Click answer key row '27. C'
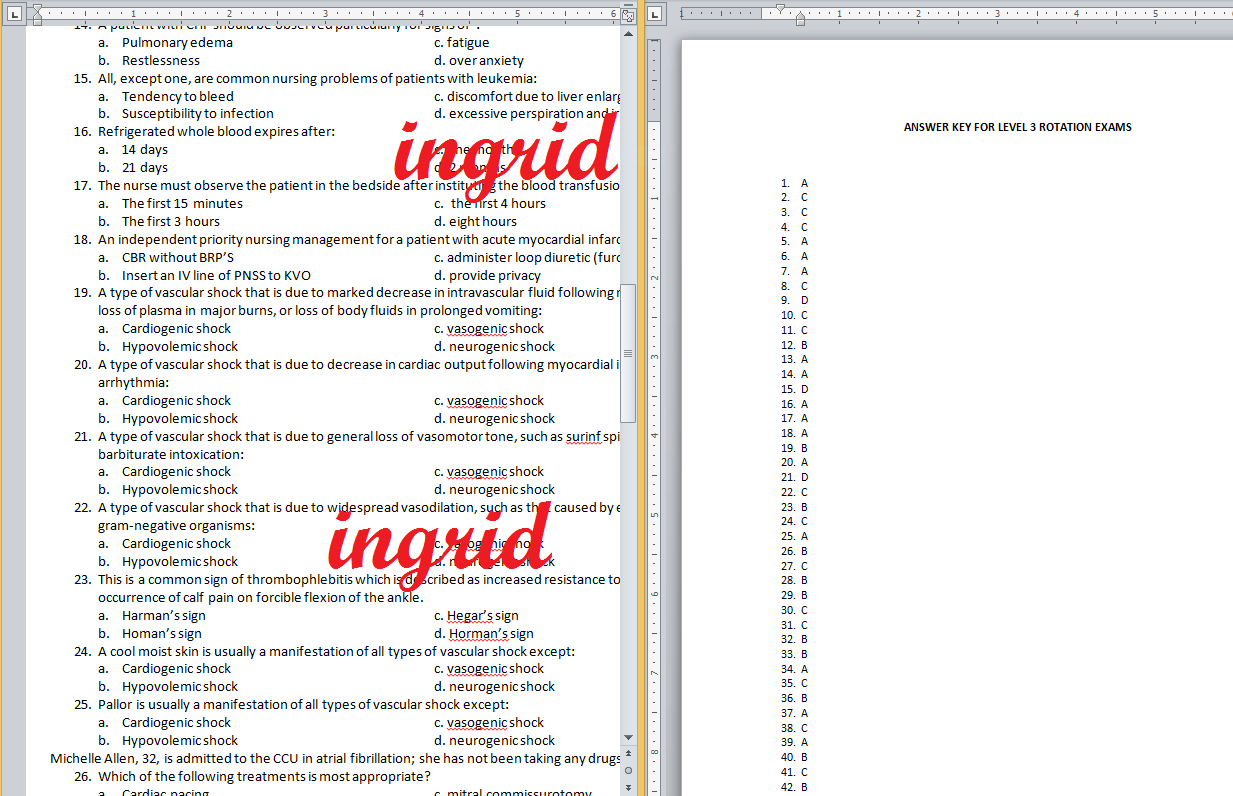Screen dimensions: 1233x796 point(794,566)
